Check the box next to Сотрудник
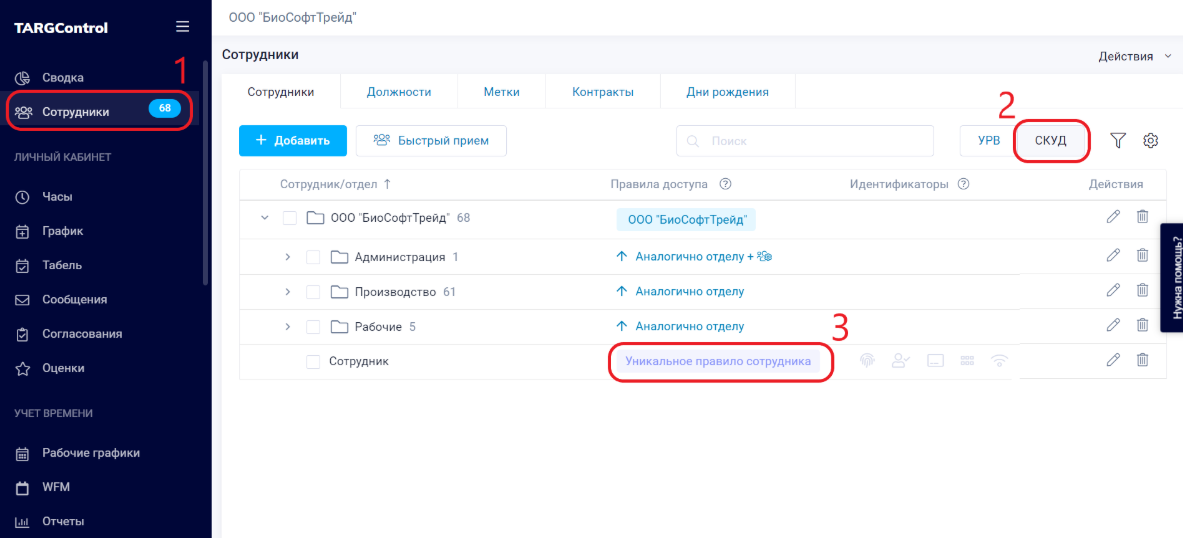Viewport: 1183px width, 538px height. click(x=313, y=362)
